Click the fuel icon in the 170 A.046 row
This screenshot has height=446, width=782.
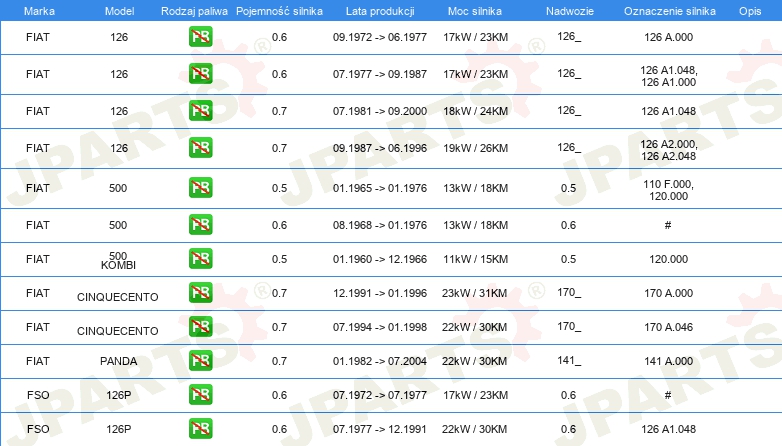point(200,326)
